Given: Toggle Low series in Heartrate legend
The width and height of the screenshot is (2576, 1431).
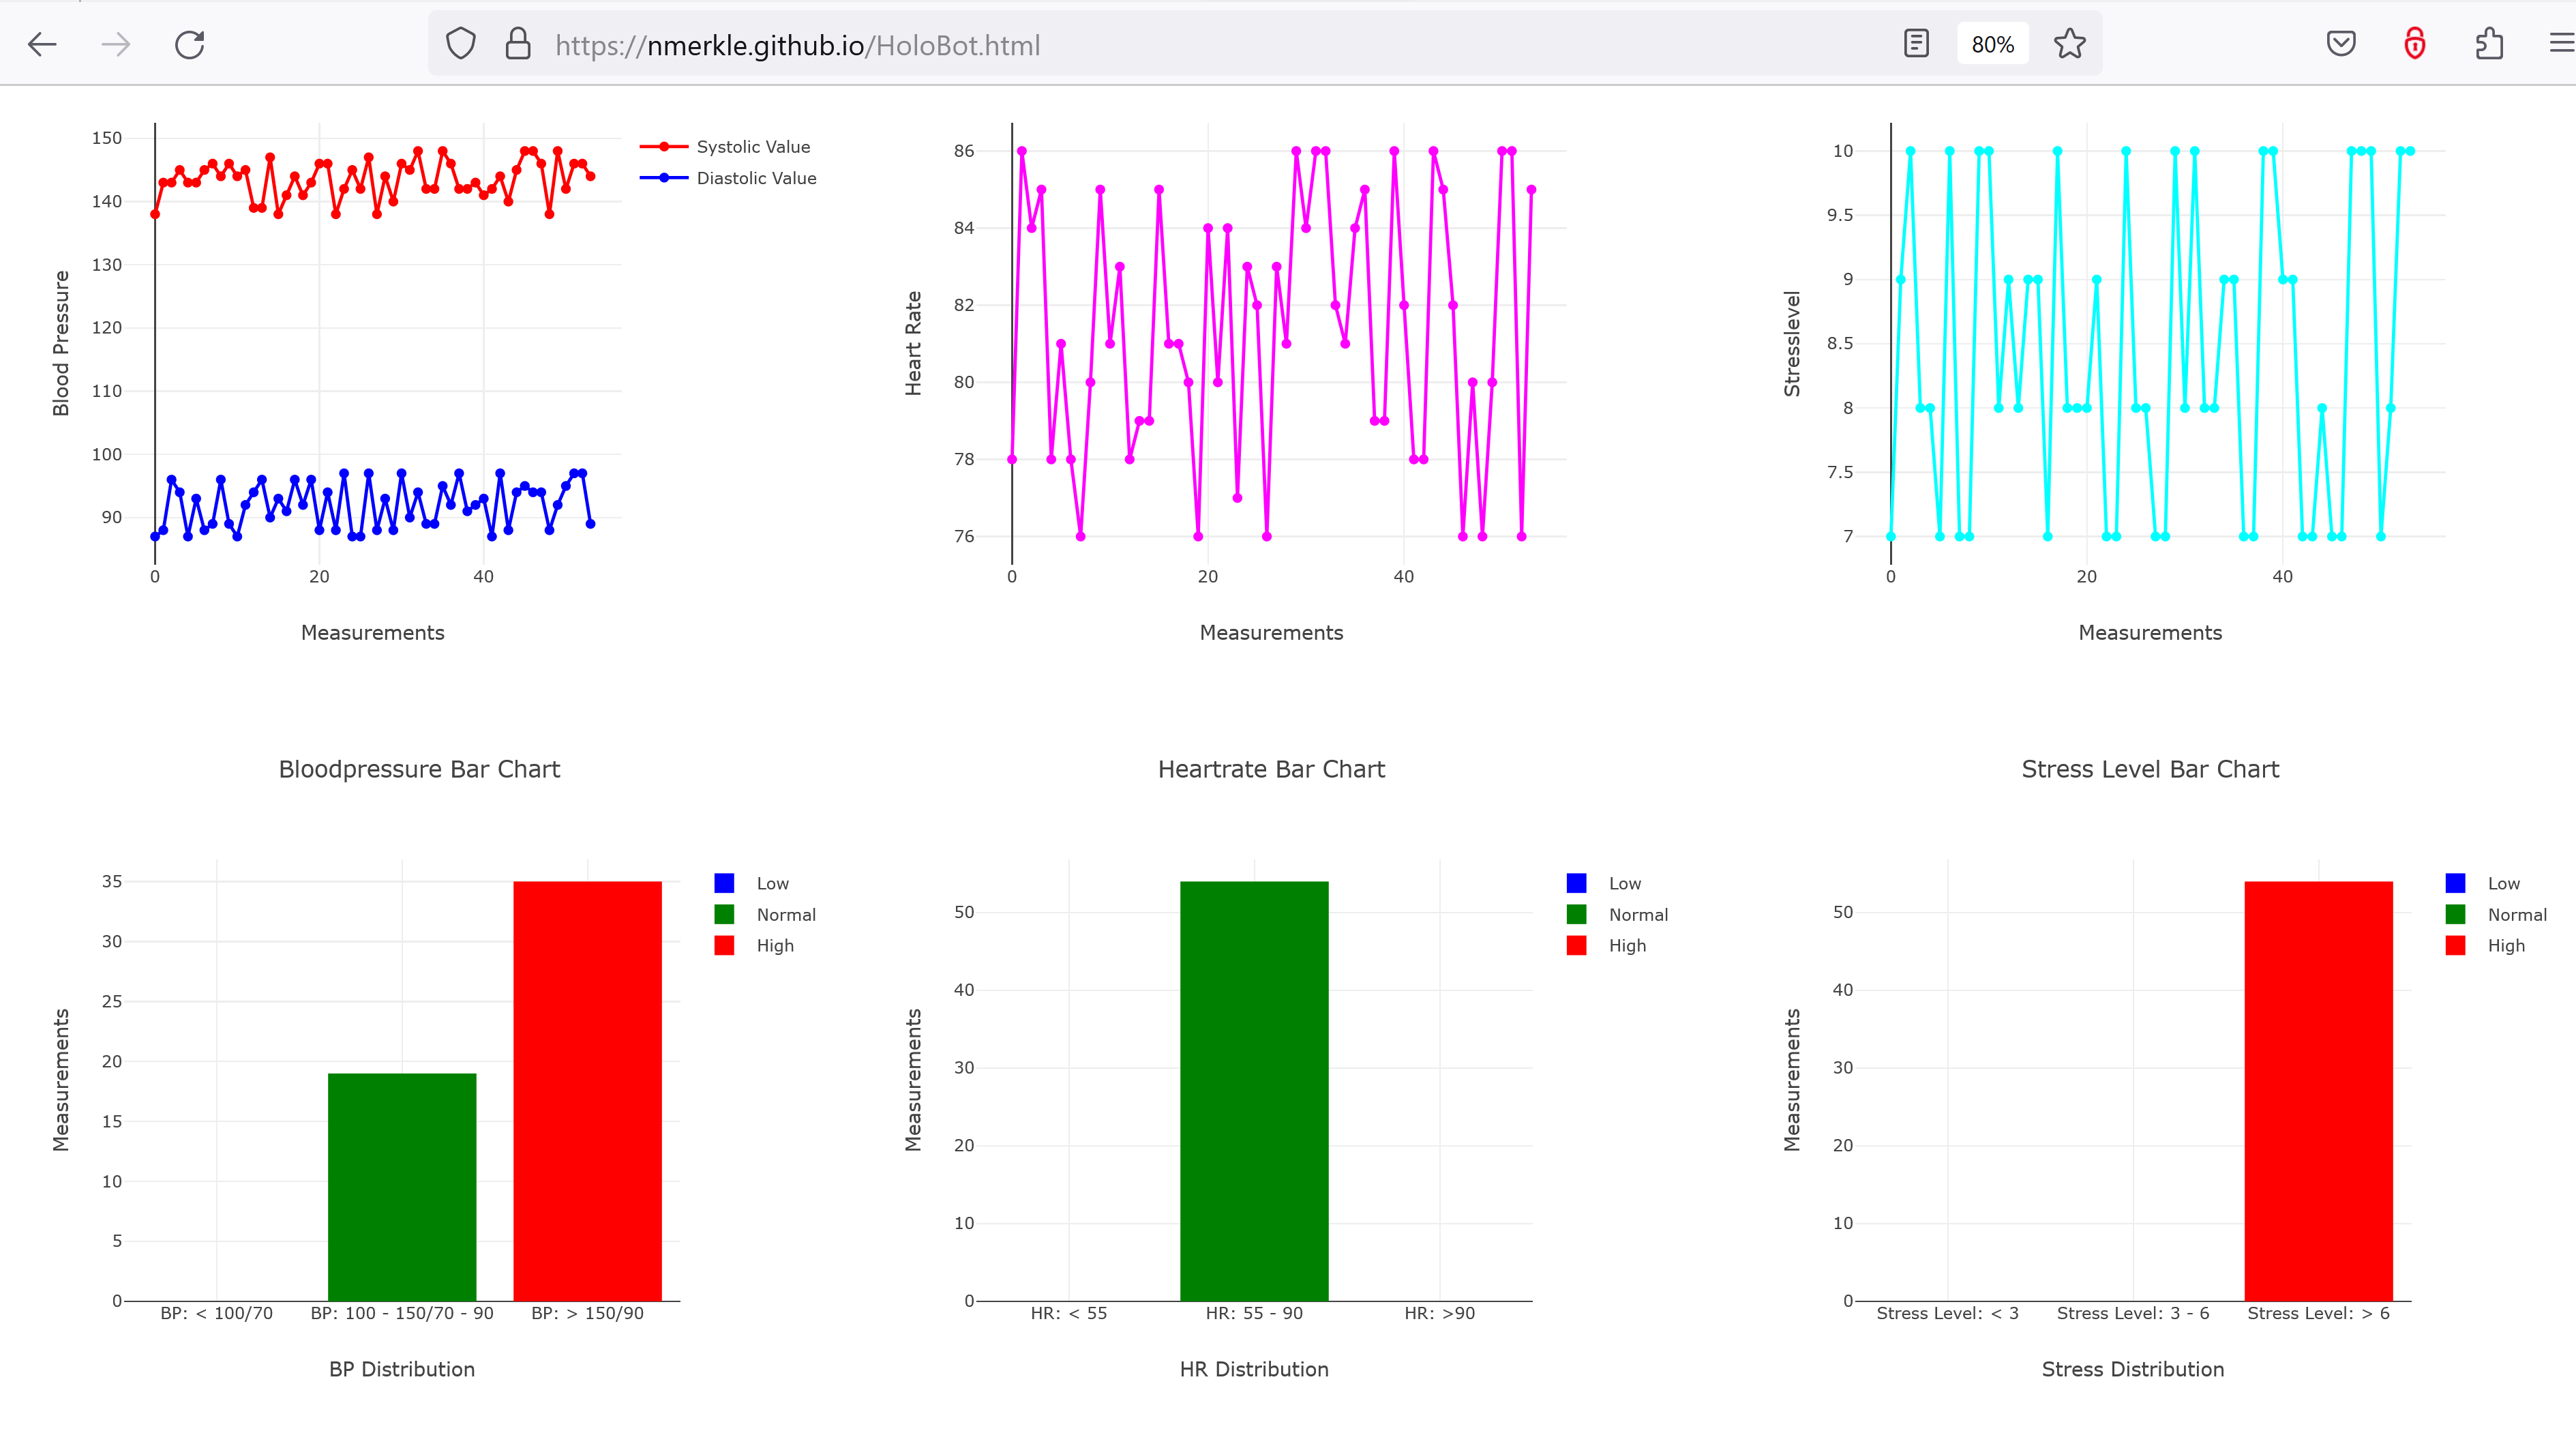Looking at the screenshot, I should (x=1604, y=883).
